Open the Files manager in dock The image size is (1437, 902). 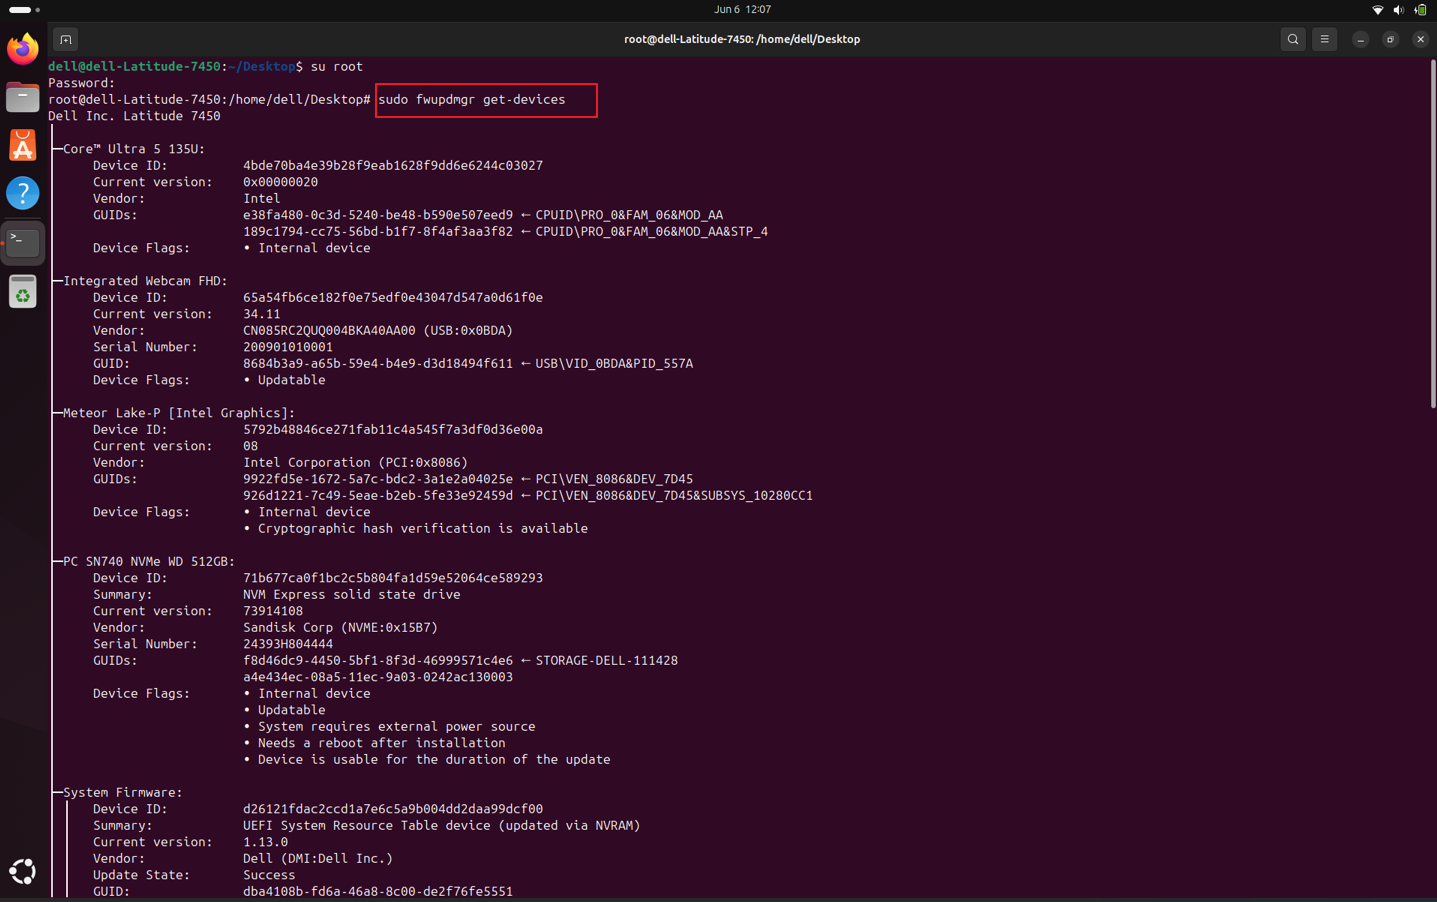point(22,97)
